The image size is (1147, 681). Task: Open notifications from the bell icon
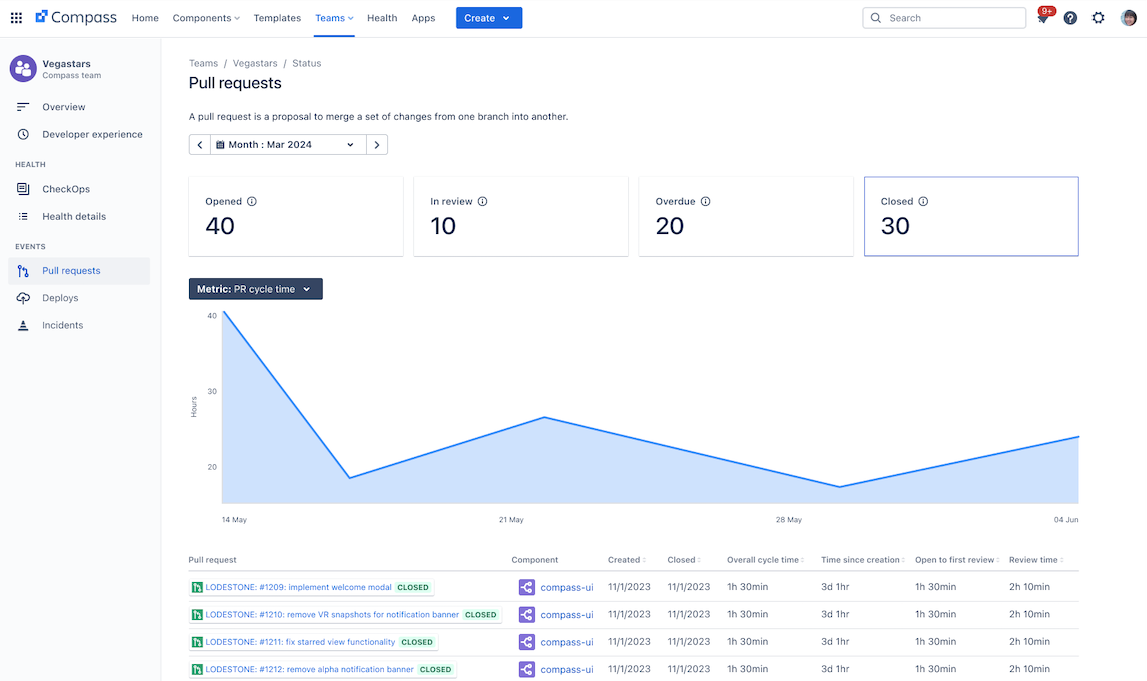(x=1042, y=17)
